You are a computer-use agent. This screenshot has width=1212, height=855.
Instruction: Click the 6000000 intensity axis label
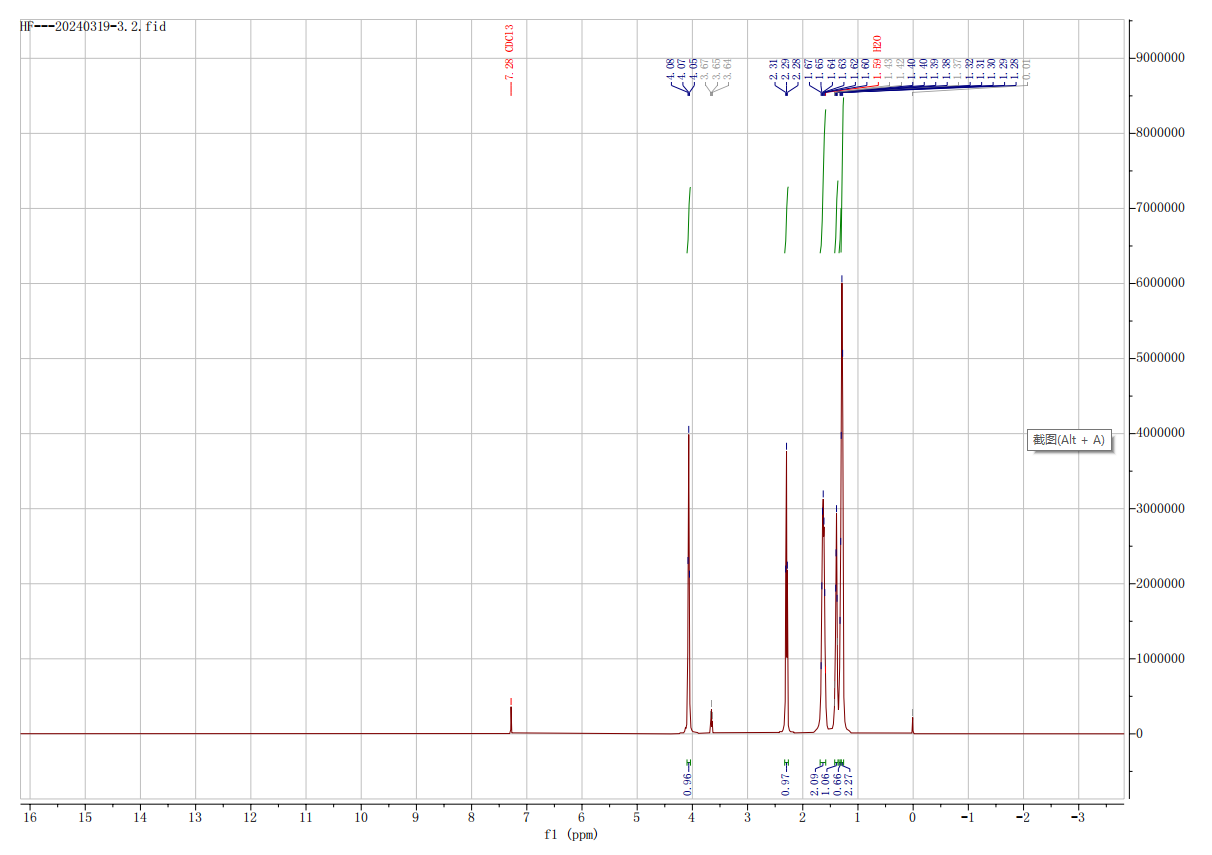[1161, 283]
